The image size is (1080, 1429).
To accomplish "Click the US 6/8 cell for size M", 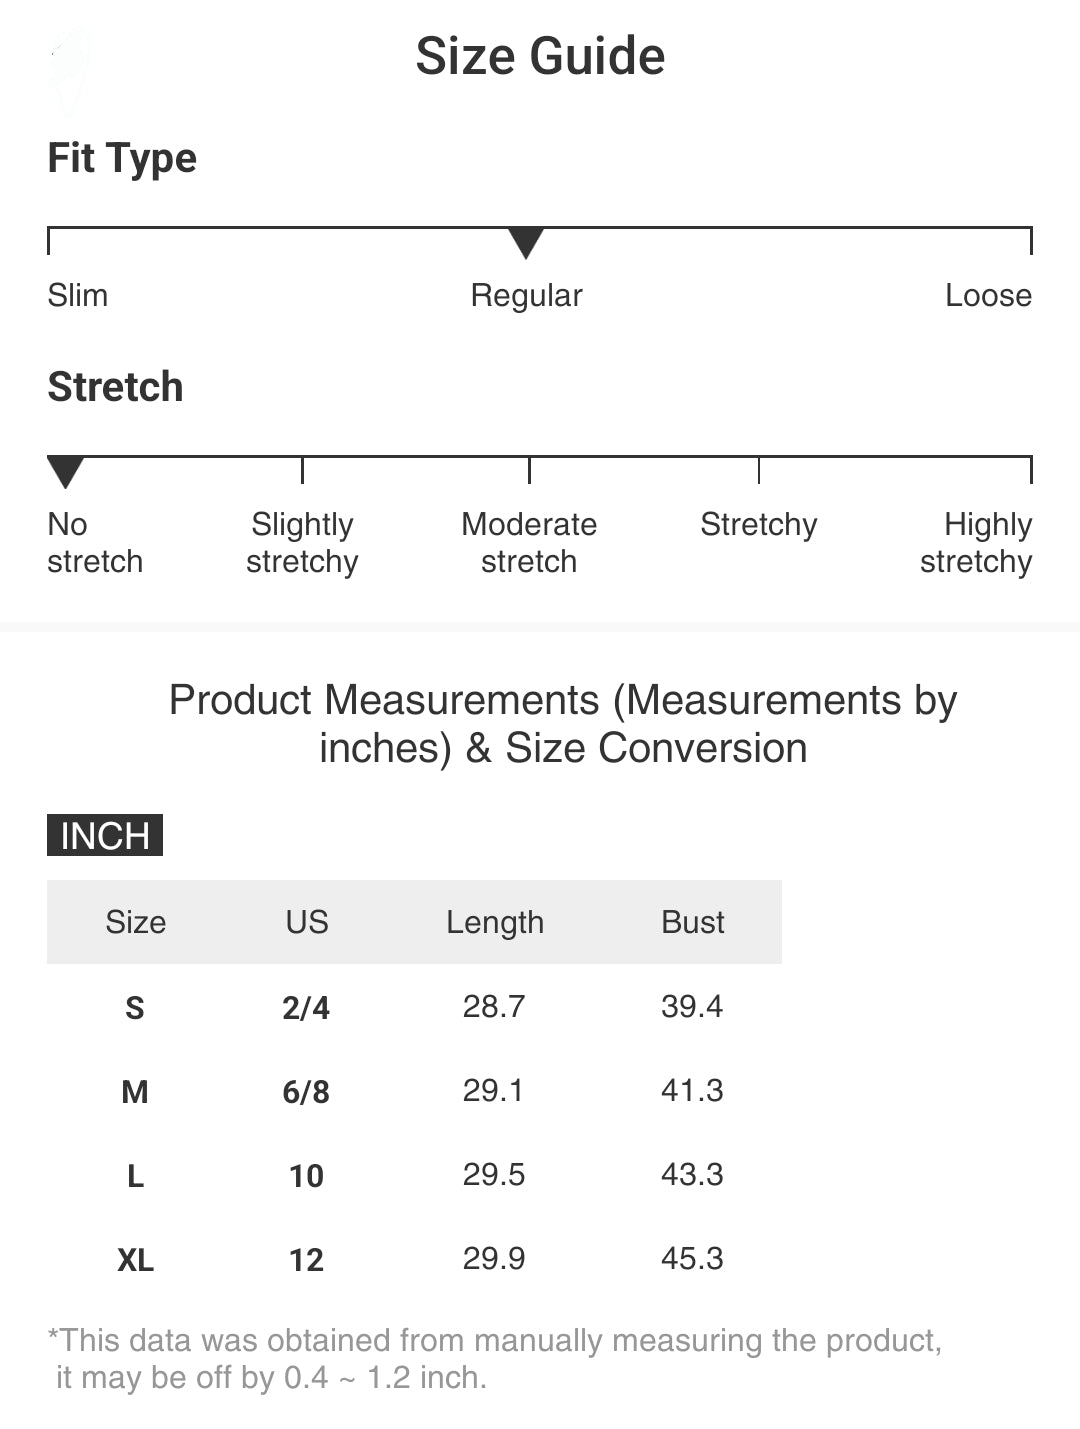I will [306, 1091].
